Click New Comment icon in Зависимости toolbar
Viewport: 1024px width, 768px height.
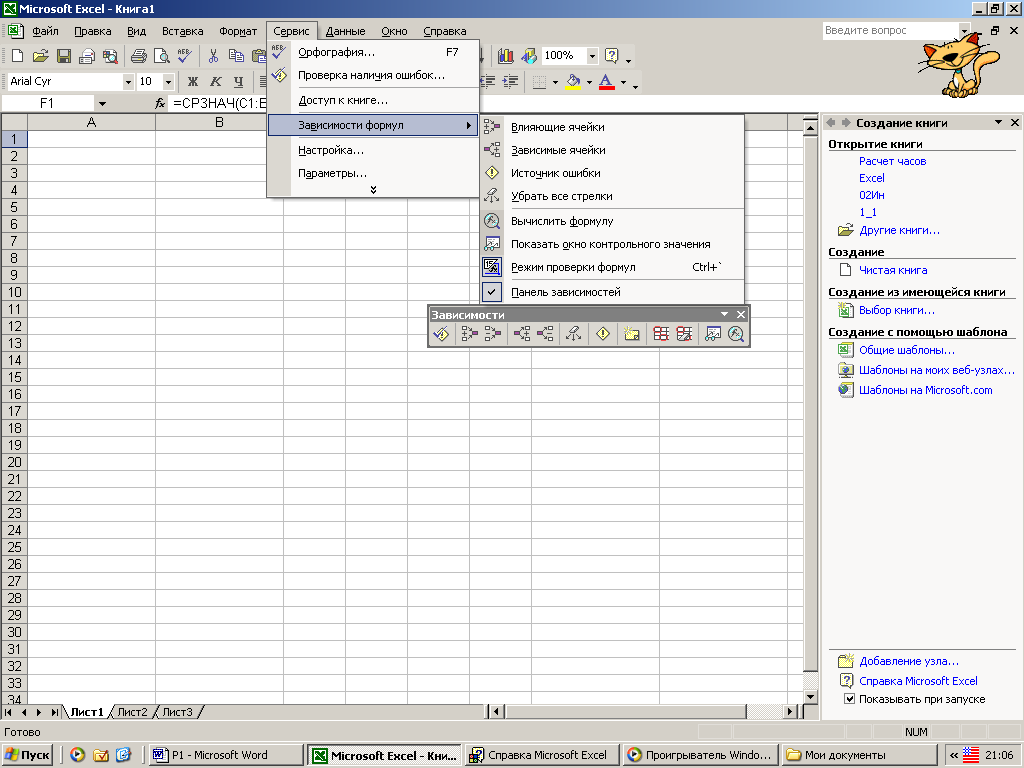[x=632, y=334]
